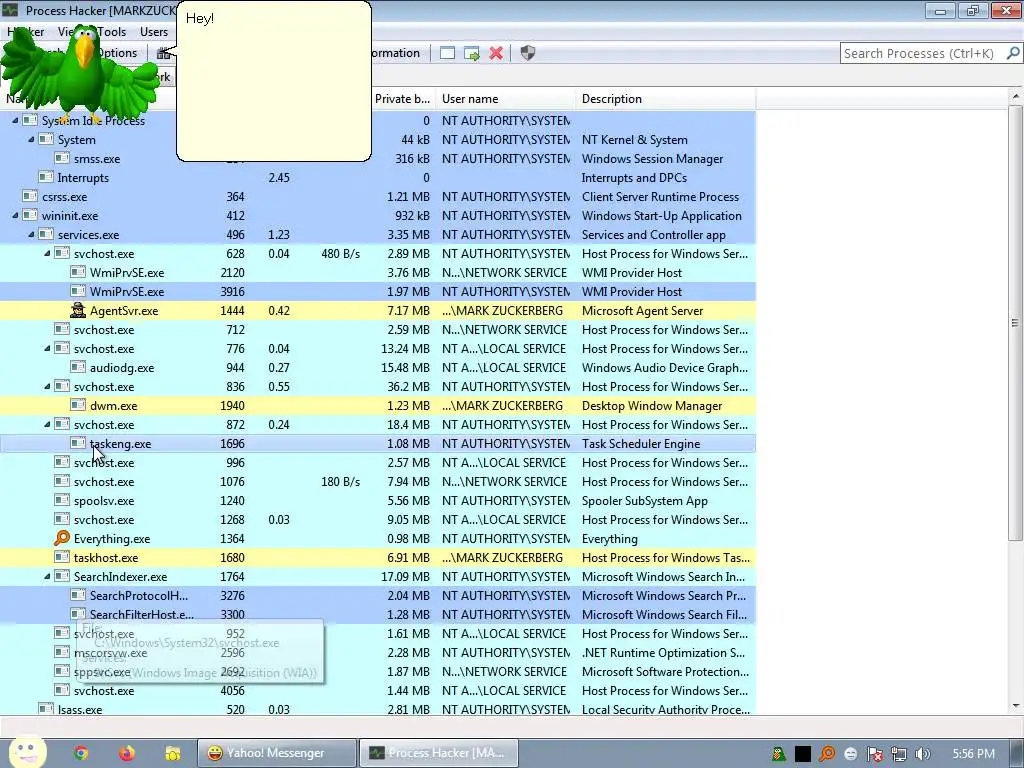
Task: Collapse the System Idle Process tree node
Action: point(15,120)
